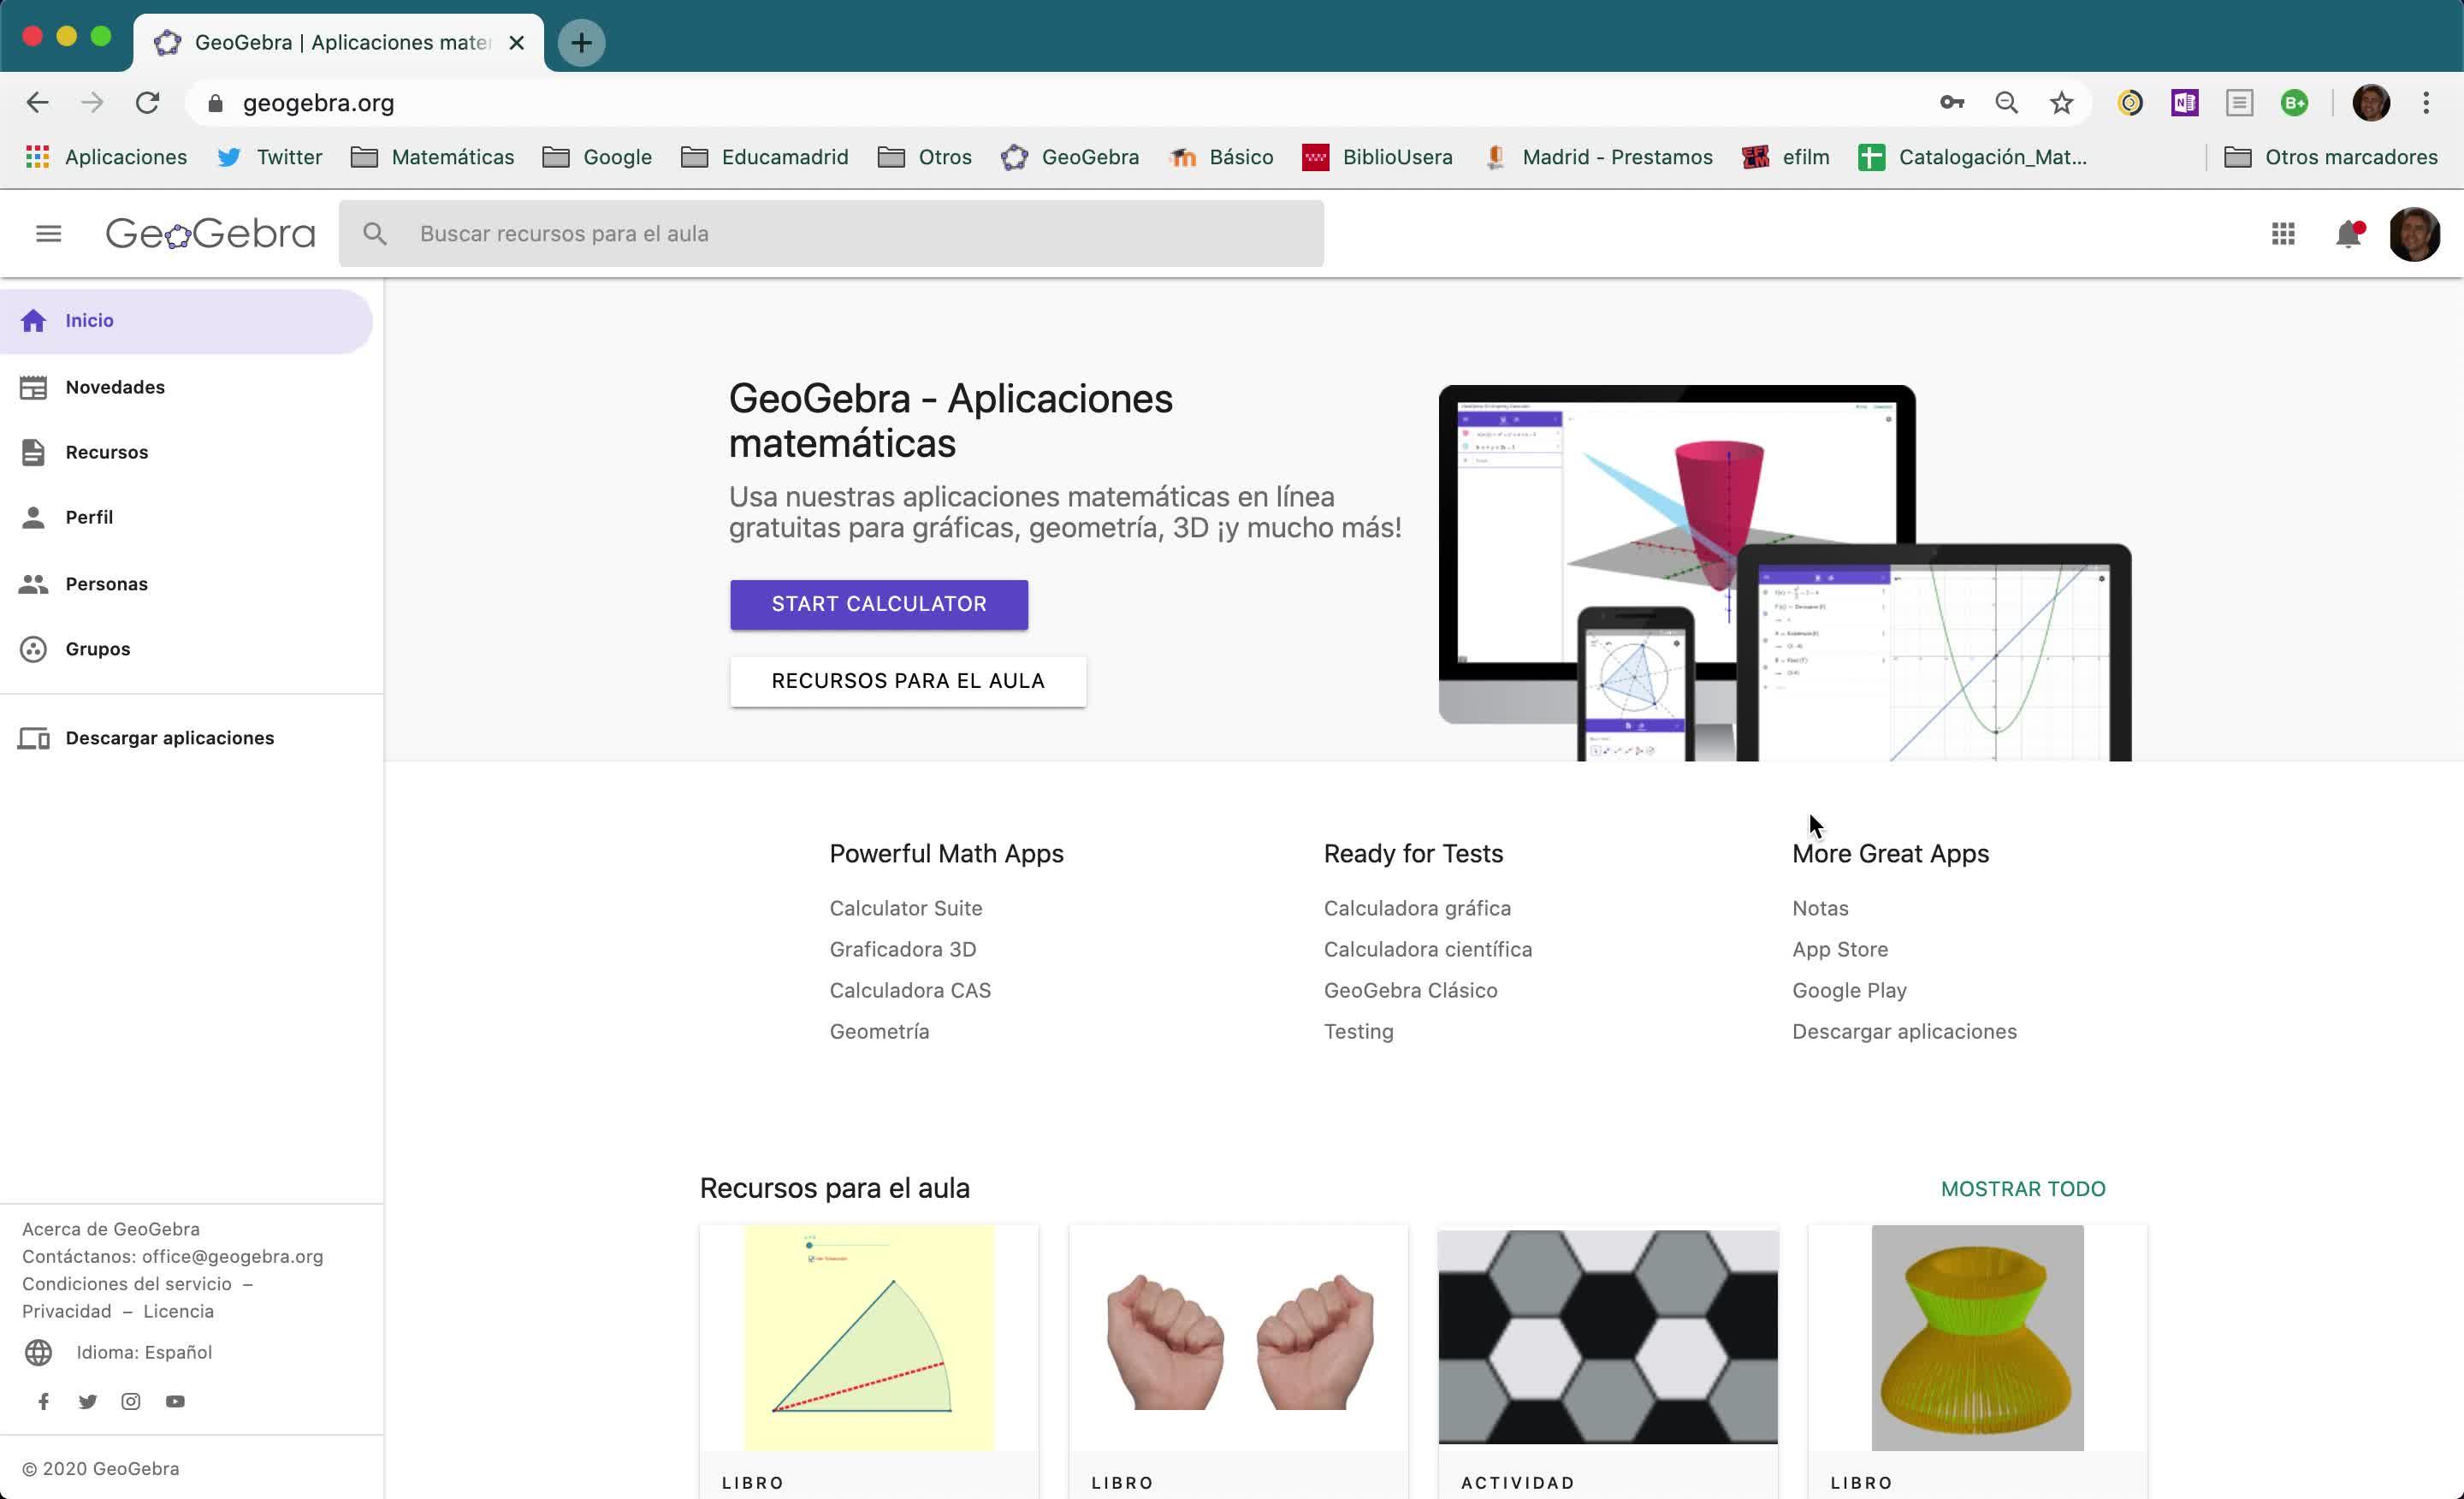The width and height of the screenshot is (2464, 1499).
Task: Open the hexagon pattern activity thumbnail
Action: click(1607, 1336)
